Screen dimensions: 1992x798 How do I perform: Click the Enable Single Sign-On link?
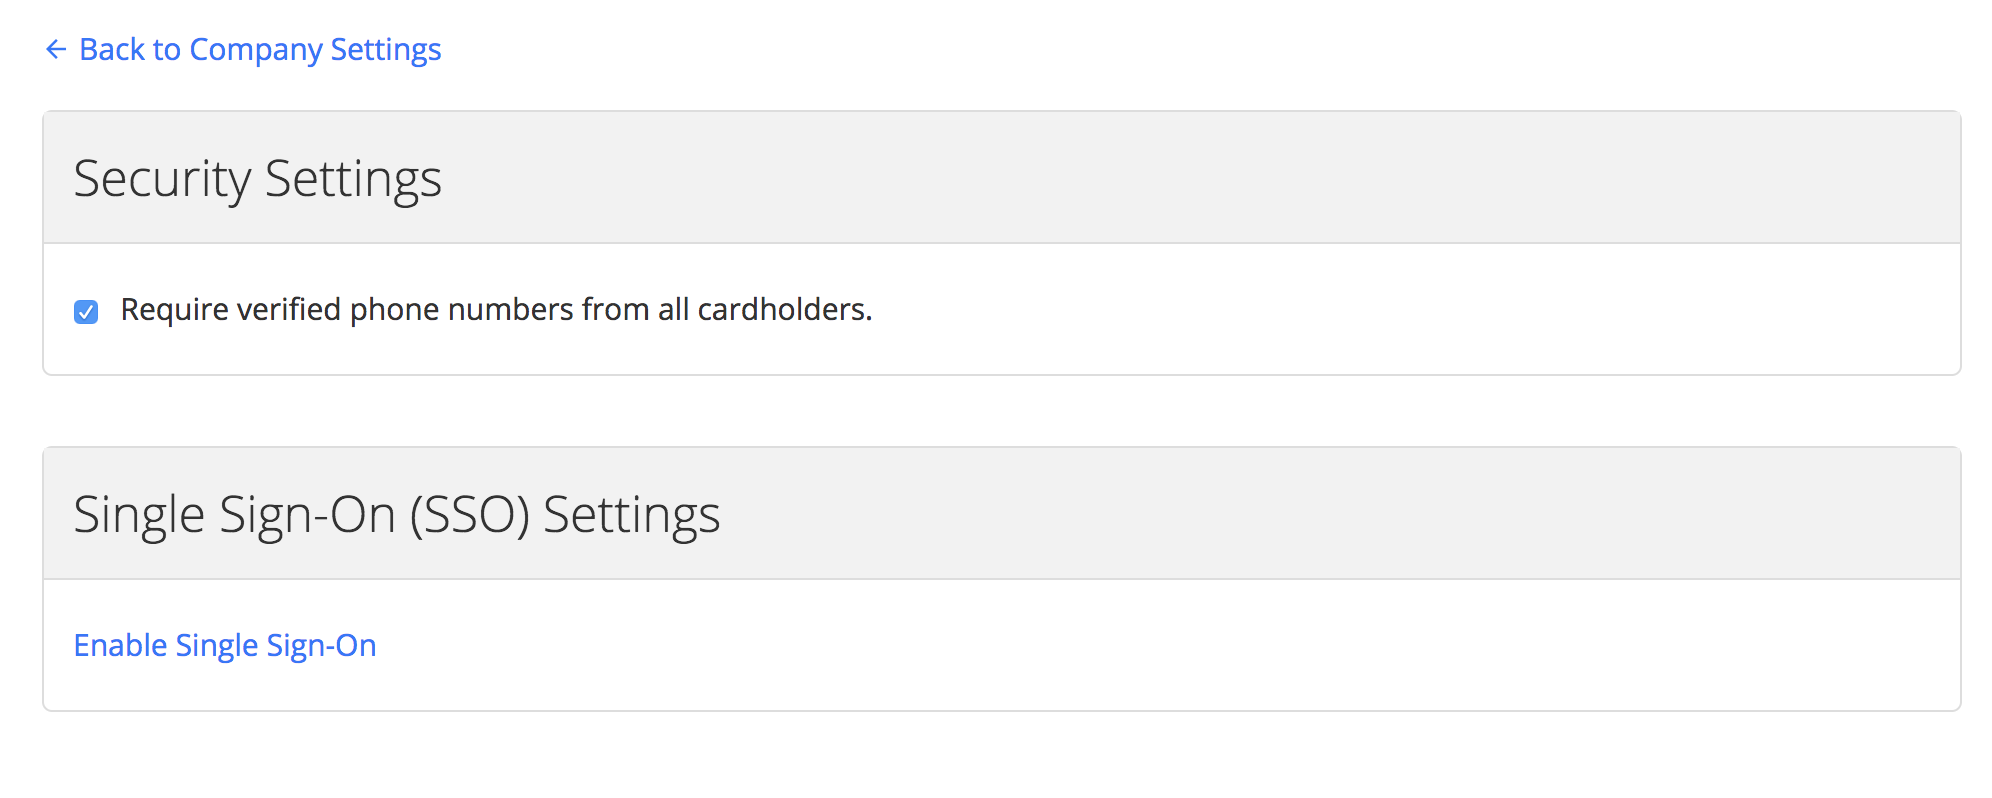pos(225,645)
